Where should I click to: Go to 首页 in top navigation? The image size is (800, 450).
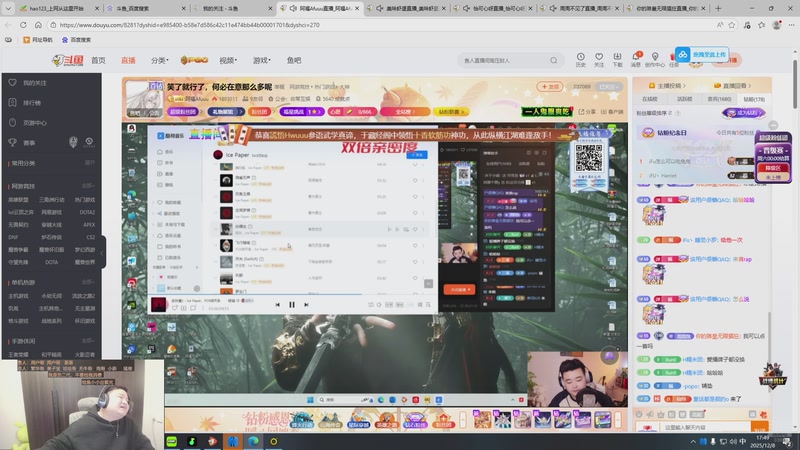point(98,60)
